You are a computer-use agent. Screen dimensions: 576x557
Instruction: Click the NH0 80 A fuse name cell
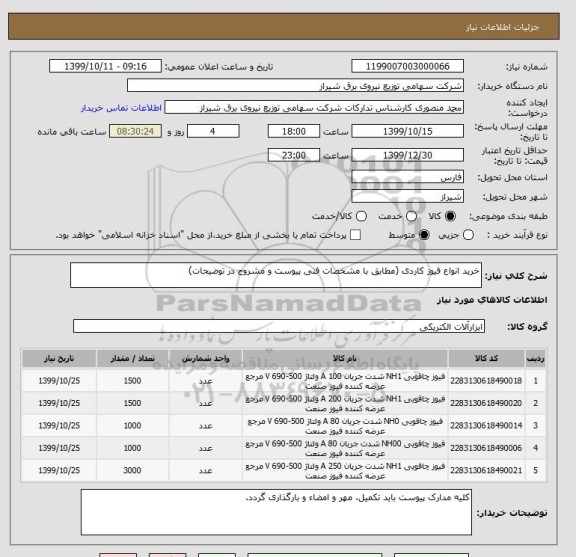tap(345, 426)
